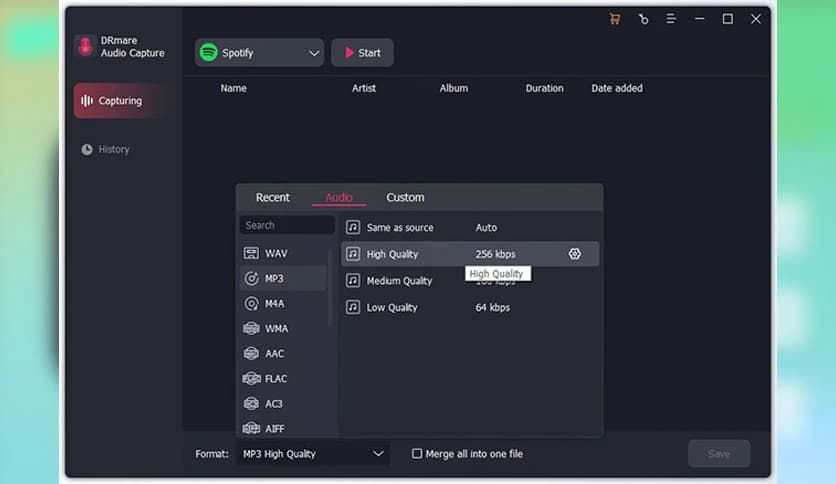Screen dimensions: 836x484
Task: Click the Low Quality note icon
Action: [x=352, y=307]
